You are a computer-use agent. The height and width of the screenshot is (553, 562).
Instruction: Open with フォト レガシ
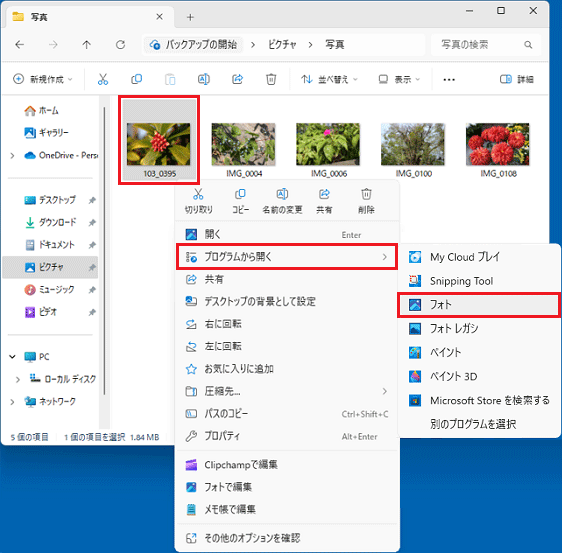[x=478, y=329]
